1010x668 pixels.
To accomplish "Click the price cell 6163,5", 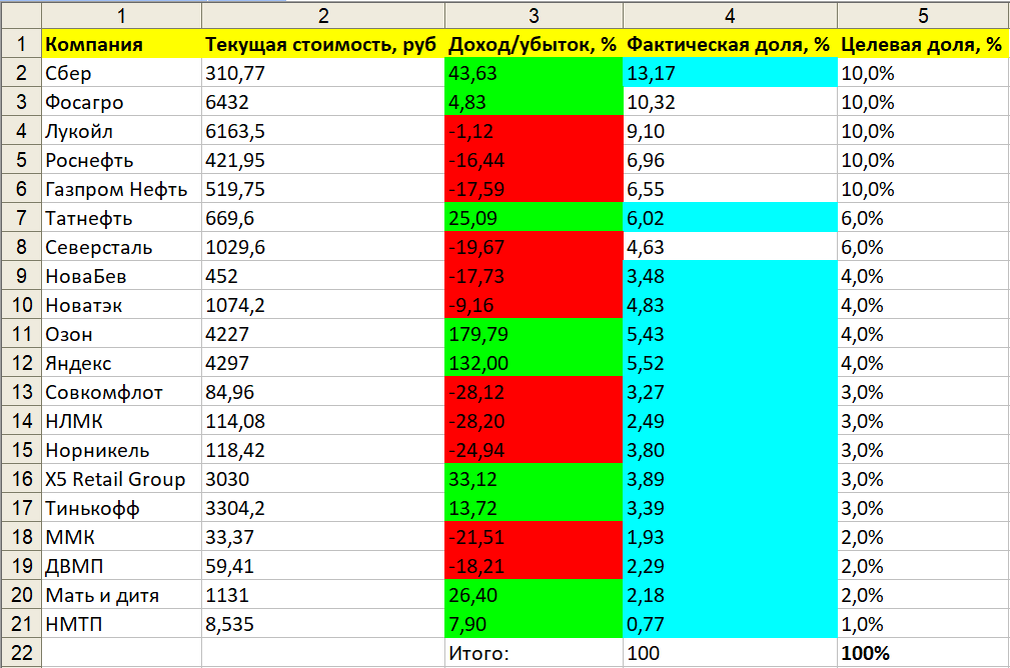I will pyautogui.click(x=323, y=131).
